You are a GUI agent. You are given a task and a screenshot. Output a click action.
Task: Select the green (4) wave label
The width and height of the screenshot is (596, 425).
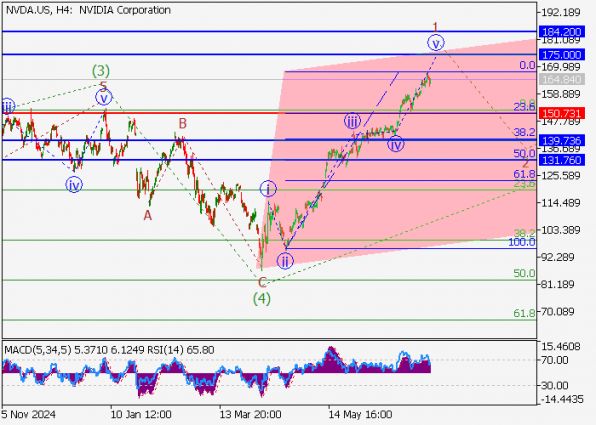coord(262,299)
